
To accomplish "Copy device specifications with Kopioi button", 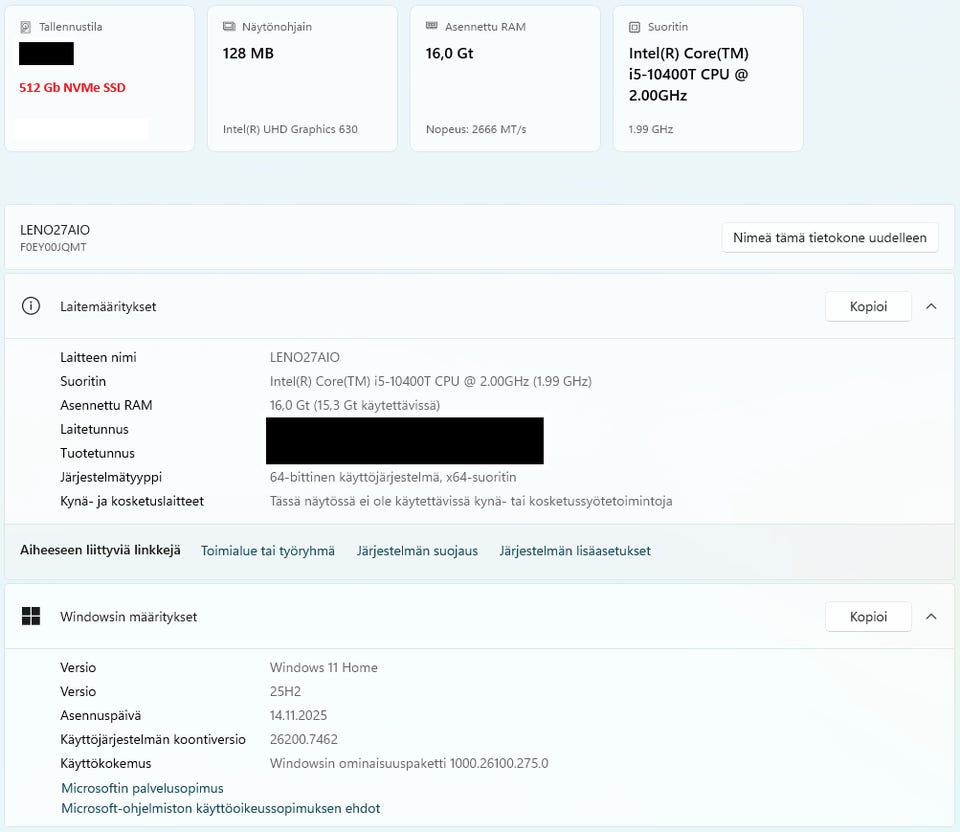I will (868, 306).
